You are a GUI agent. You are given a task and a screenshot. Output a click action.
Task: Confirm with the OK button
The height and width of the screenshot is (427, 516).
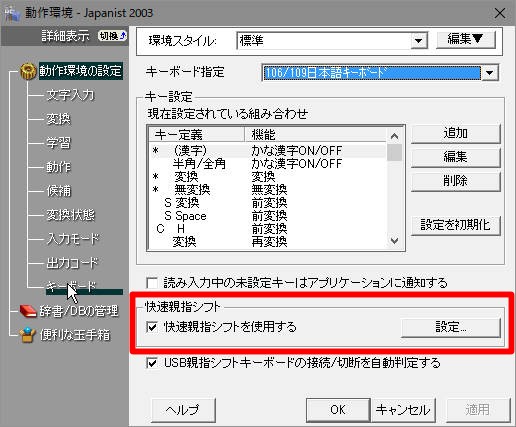[x=338, y=410]
